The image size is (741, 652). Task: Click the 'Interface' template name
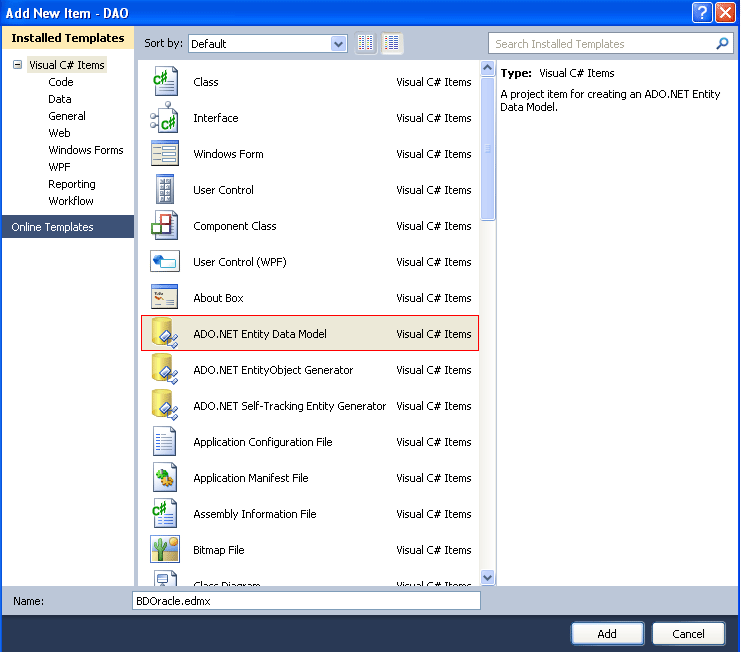click(215, 118)
